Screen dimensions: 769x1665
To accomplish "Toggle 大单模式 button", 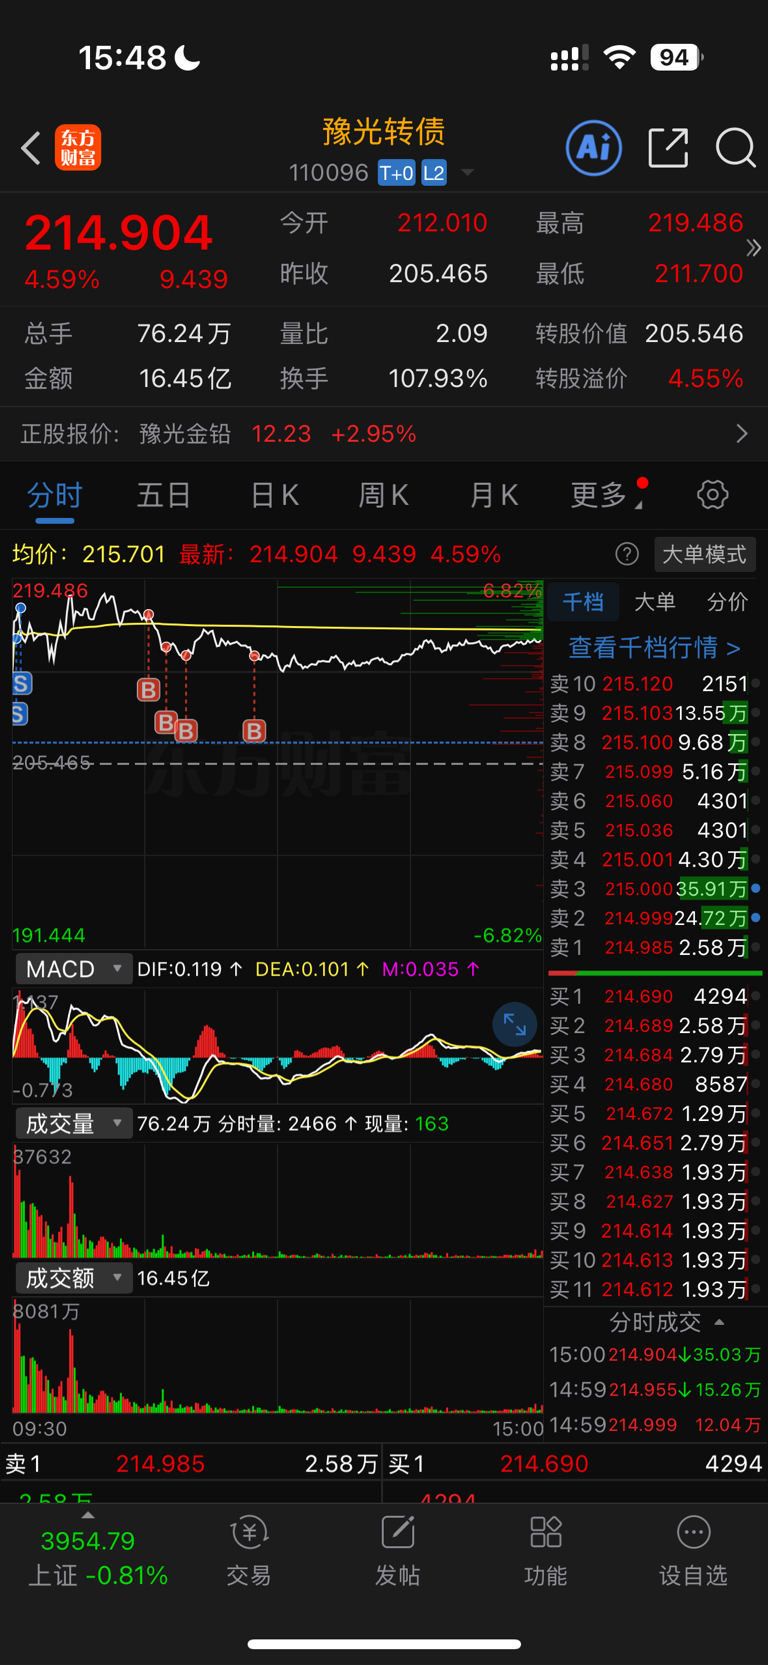I will pyautogui.click(x=705, y=554).
